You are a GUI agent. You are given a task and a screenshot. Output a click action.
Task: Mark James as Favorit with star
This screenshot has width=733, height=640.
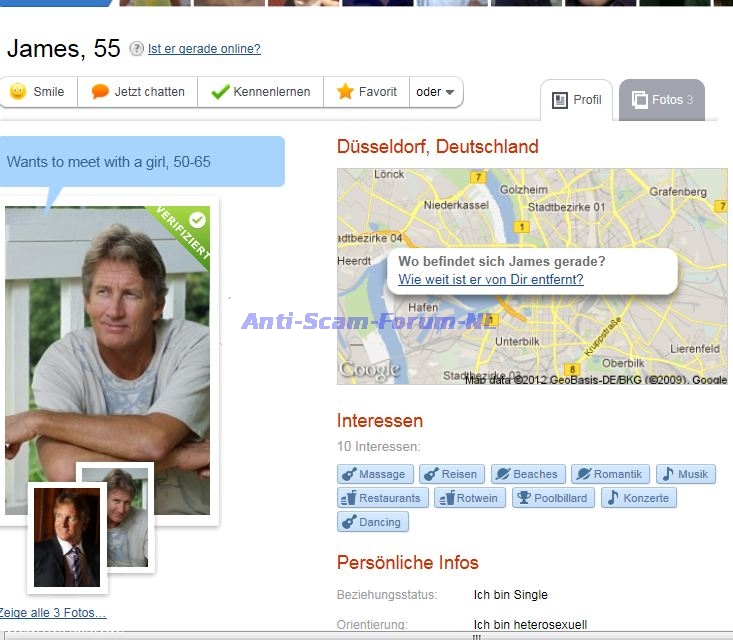[x=366, y=92]
